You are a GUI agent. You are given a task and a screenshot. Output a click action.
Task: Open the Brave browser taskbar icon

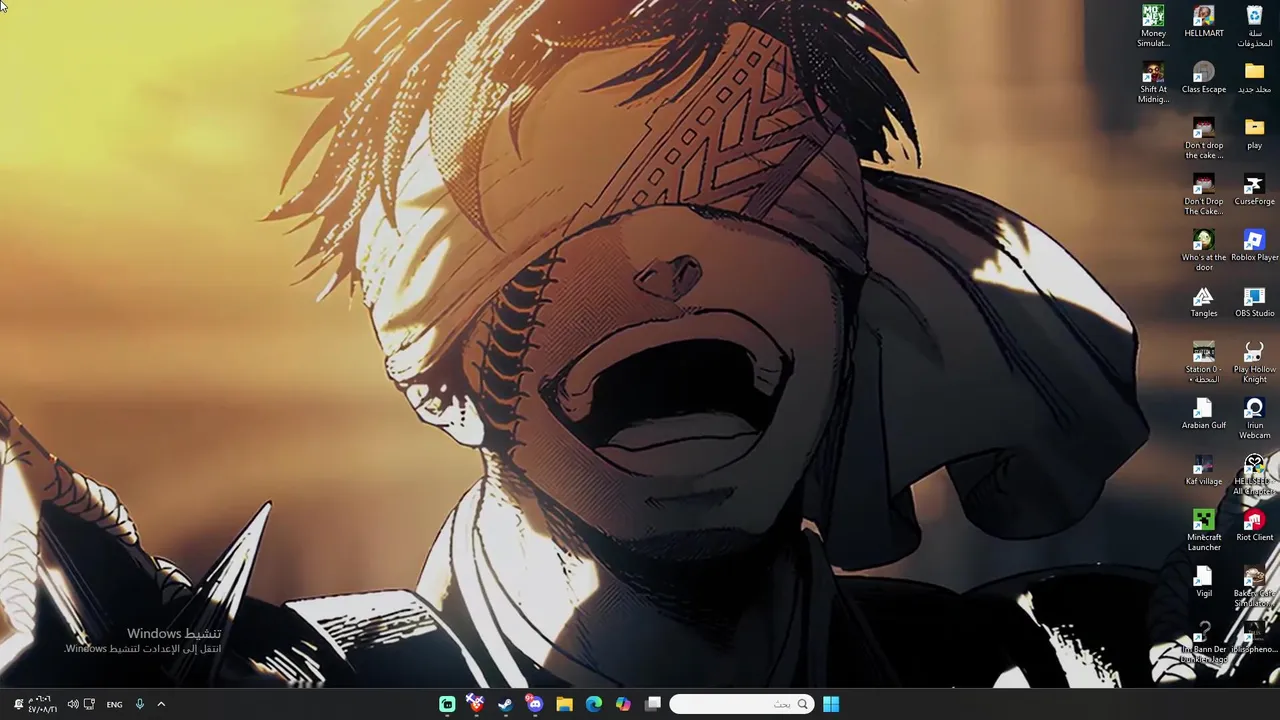(476, 704)
